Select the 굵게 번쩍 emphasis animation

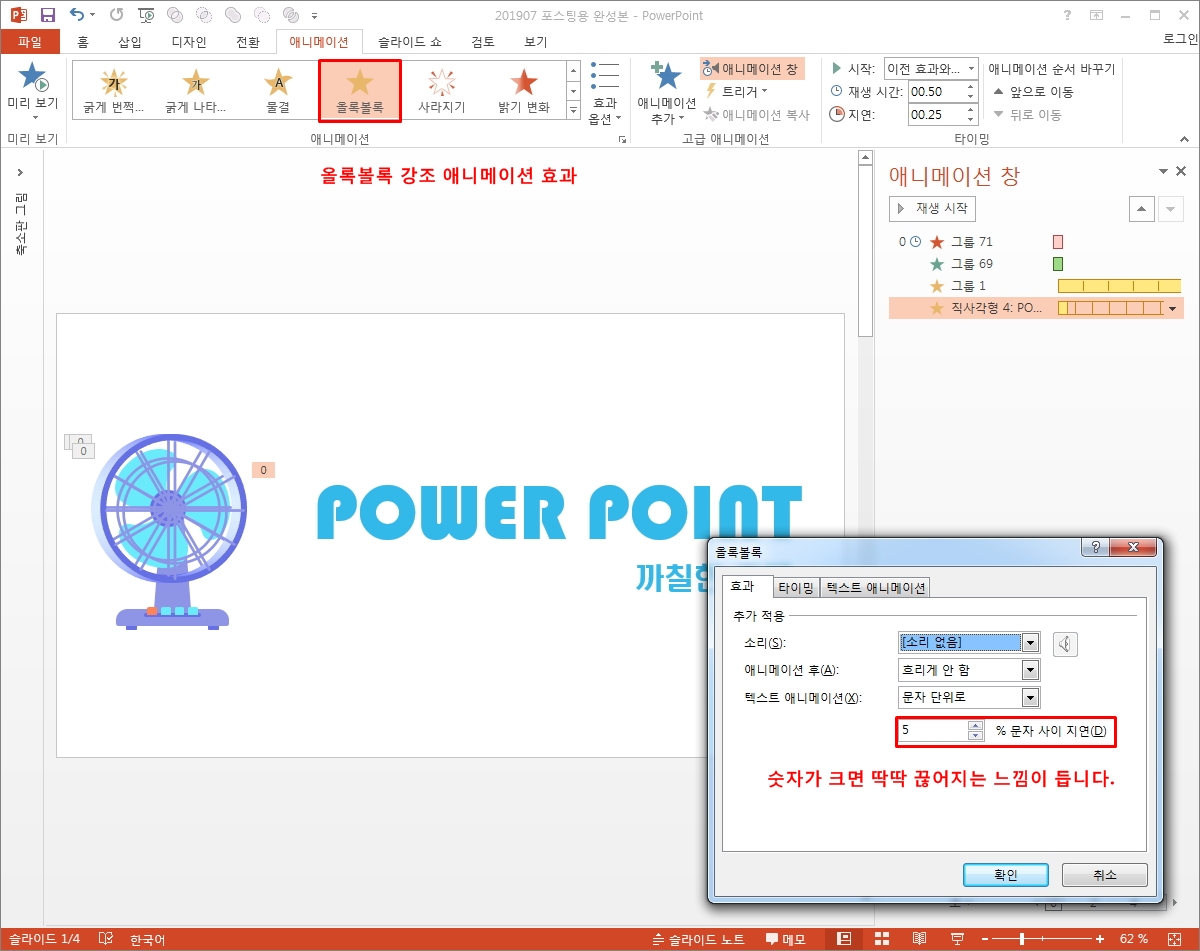(114, 89)
